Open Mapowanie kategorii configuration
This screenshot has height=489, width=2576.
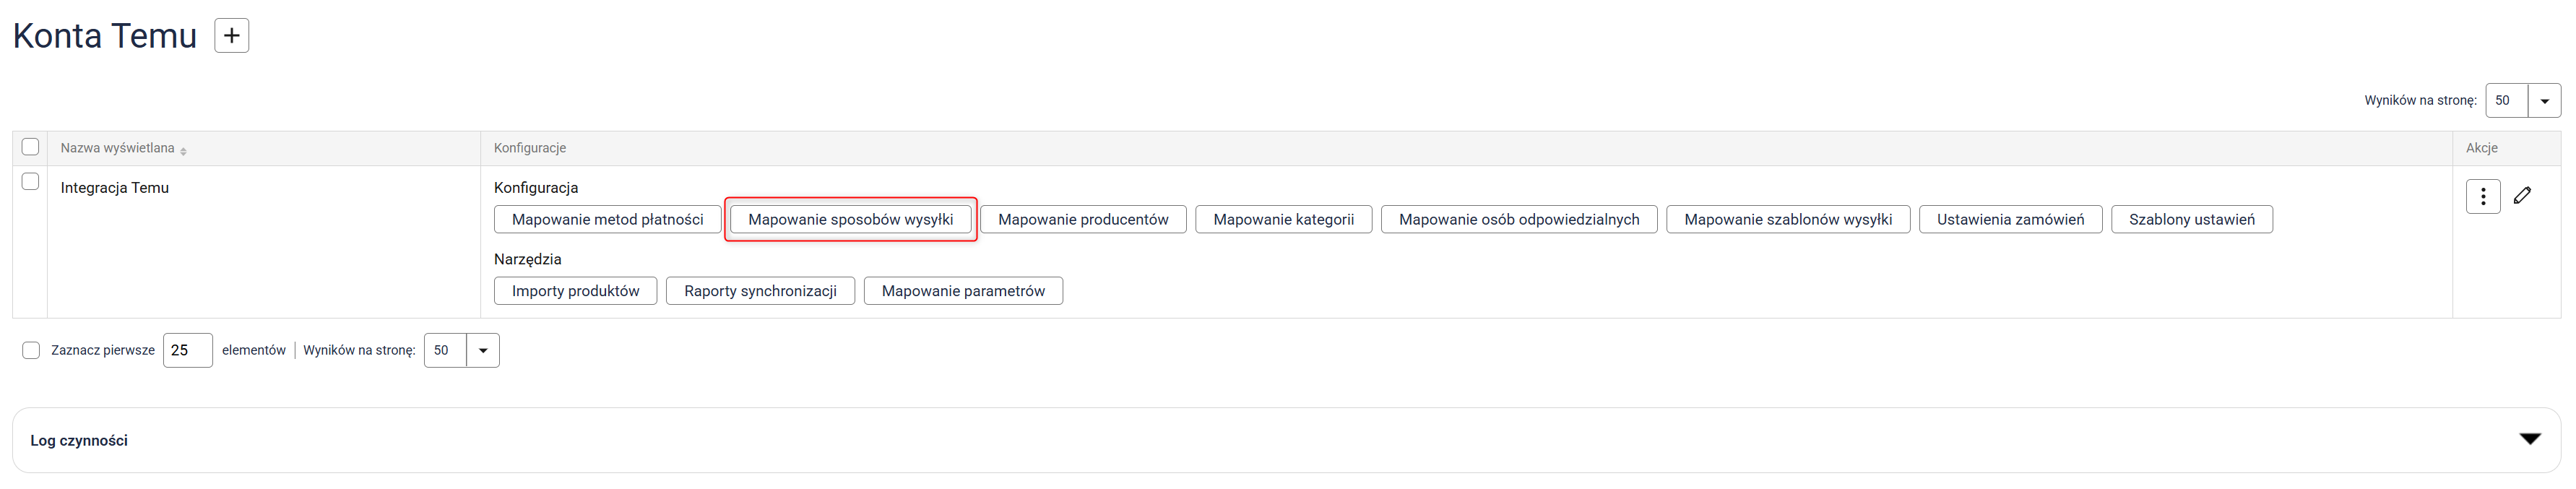click(1283, 220)
